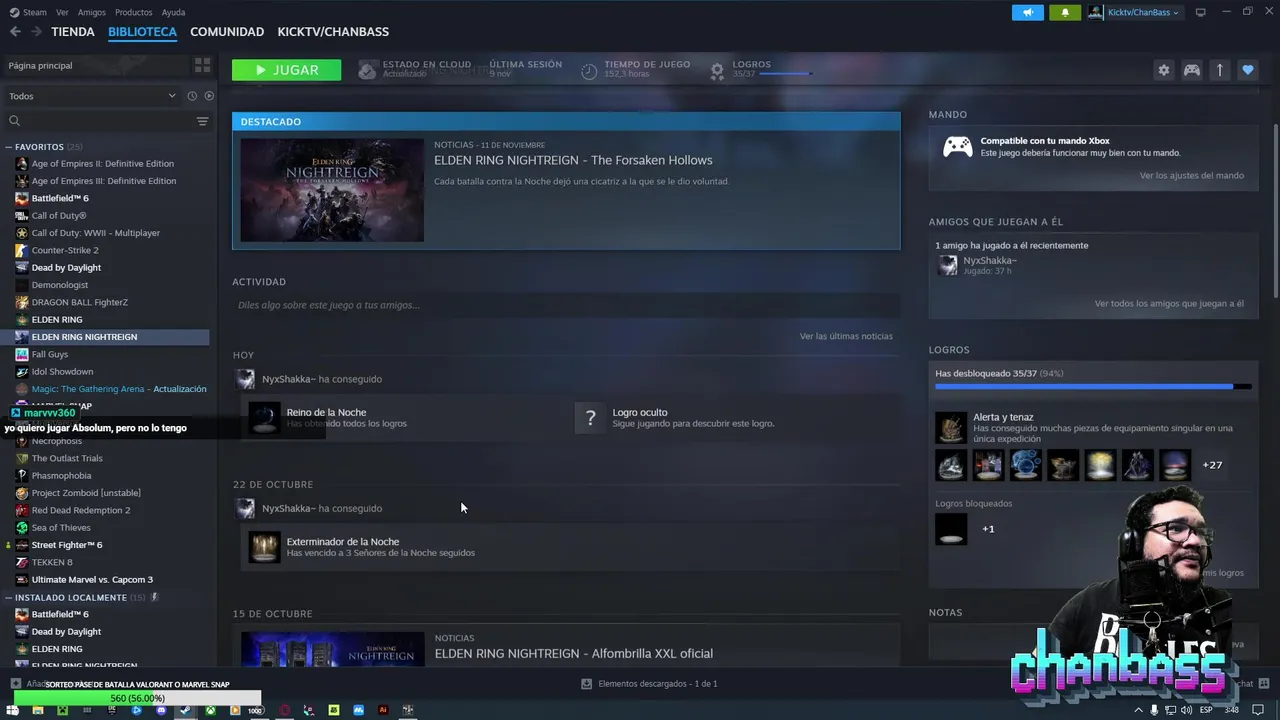Go forward with the right navigation arrow
Viewport: 1280px width, 720px height.
(x=36, y=31)
